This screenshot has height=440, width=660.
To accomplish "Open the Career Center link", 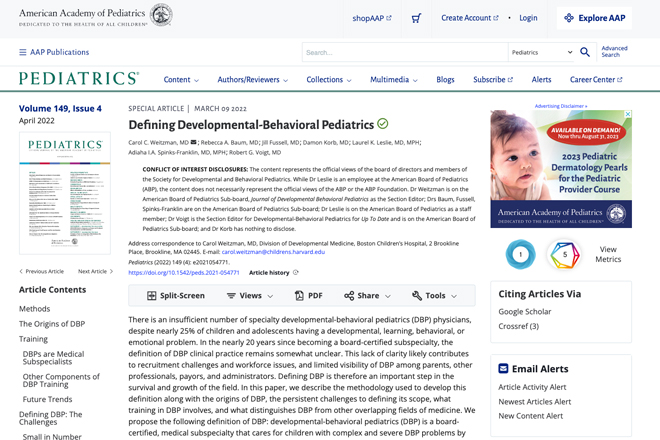I will point(596,80).
